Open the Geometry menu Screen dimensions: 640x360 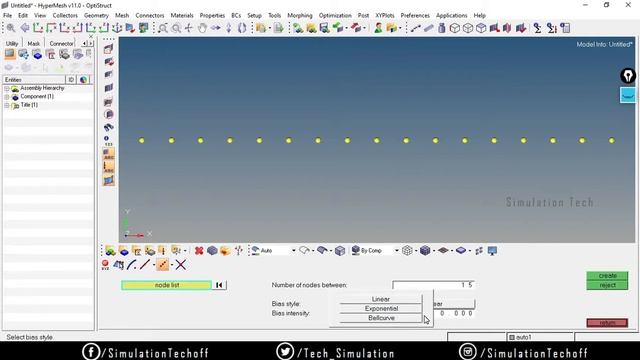tap(96, 16)
